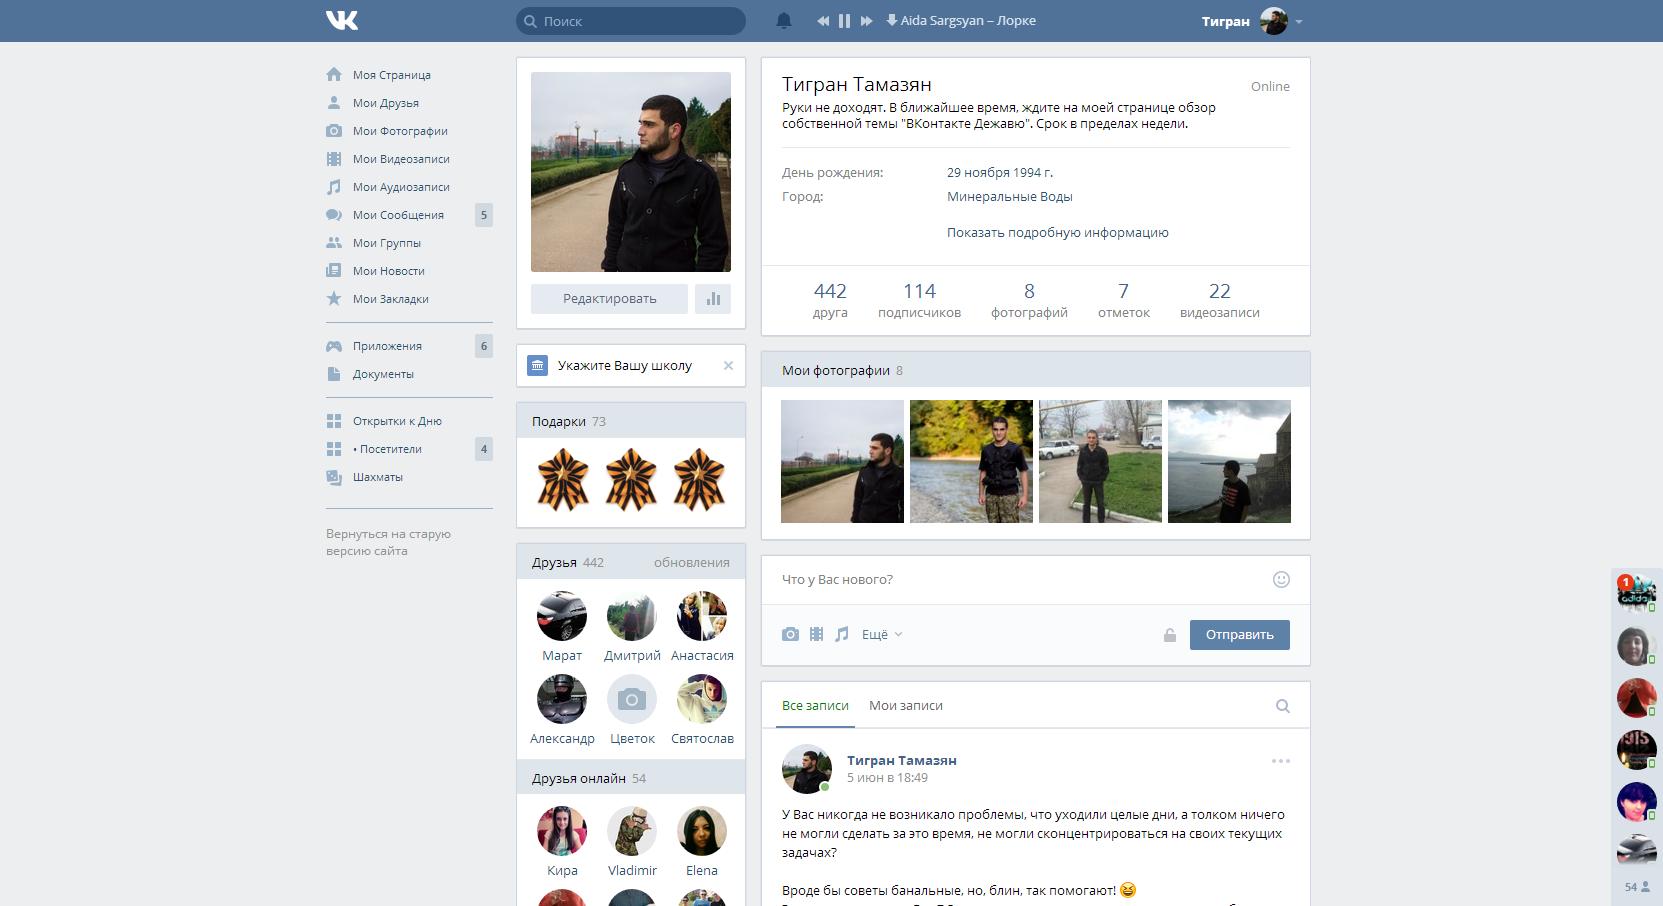
Task: Open the Посетители app link
Action: [387, 449]
